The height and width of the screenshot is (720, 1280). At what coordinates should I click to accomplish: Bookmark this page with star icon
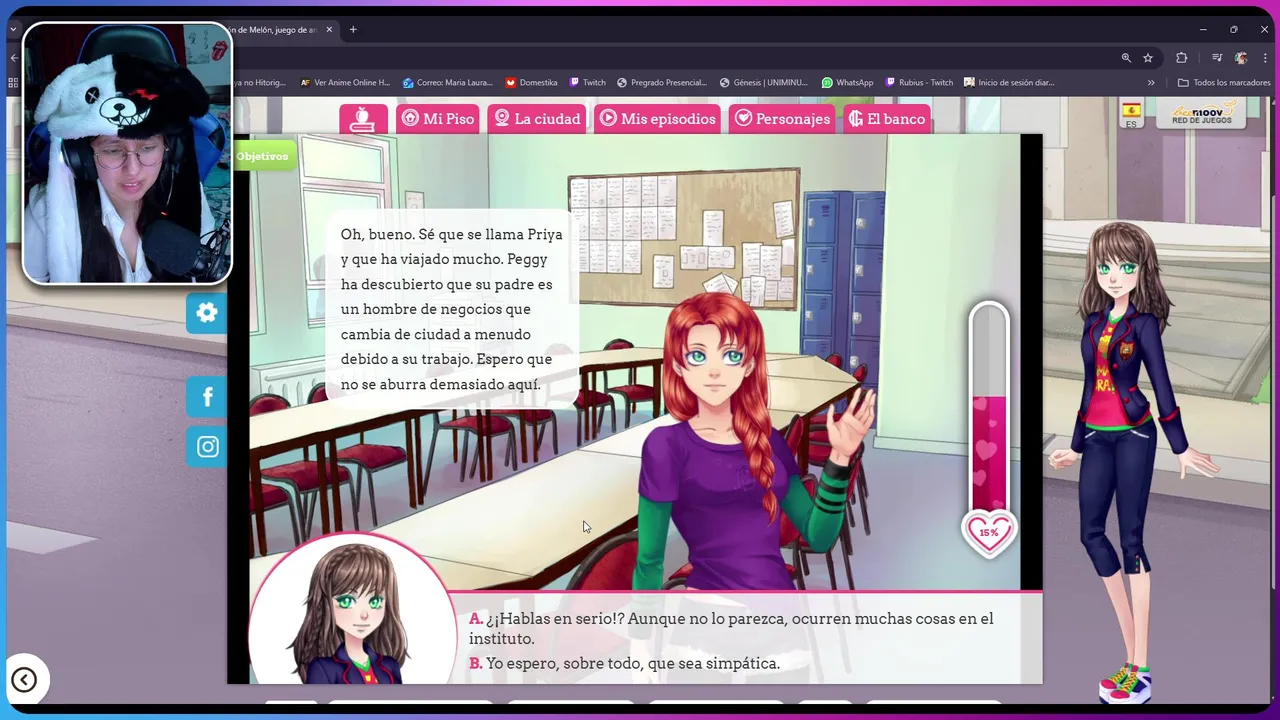pyautogui.click(x=1148, y=58)
